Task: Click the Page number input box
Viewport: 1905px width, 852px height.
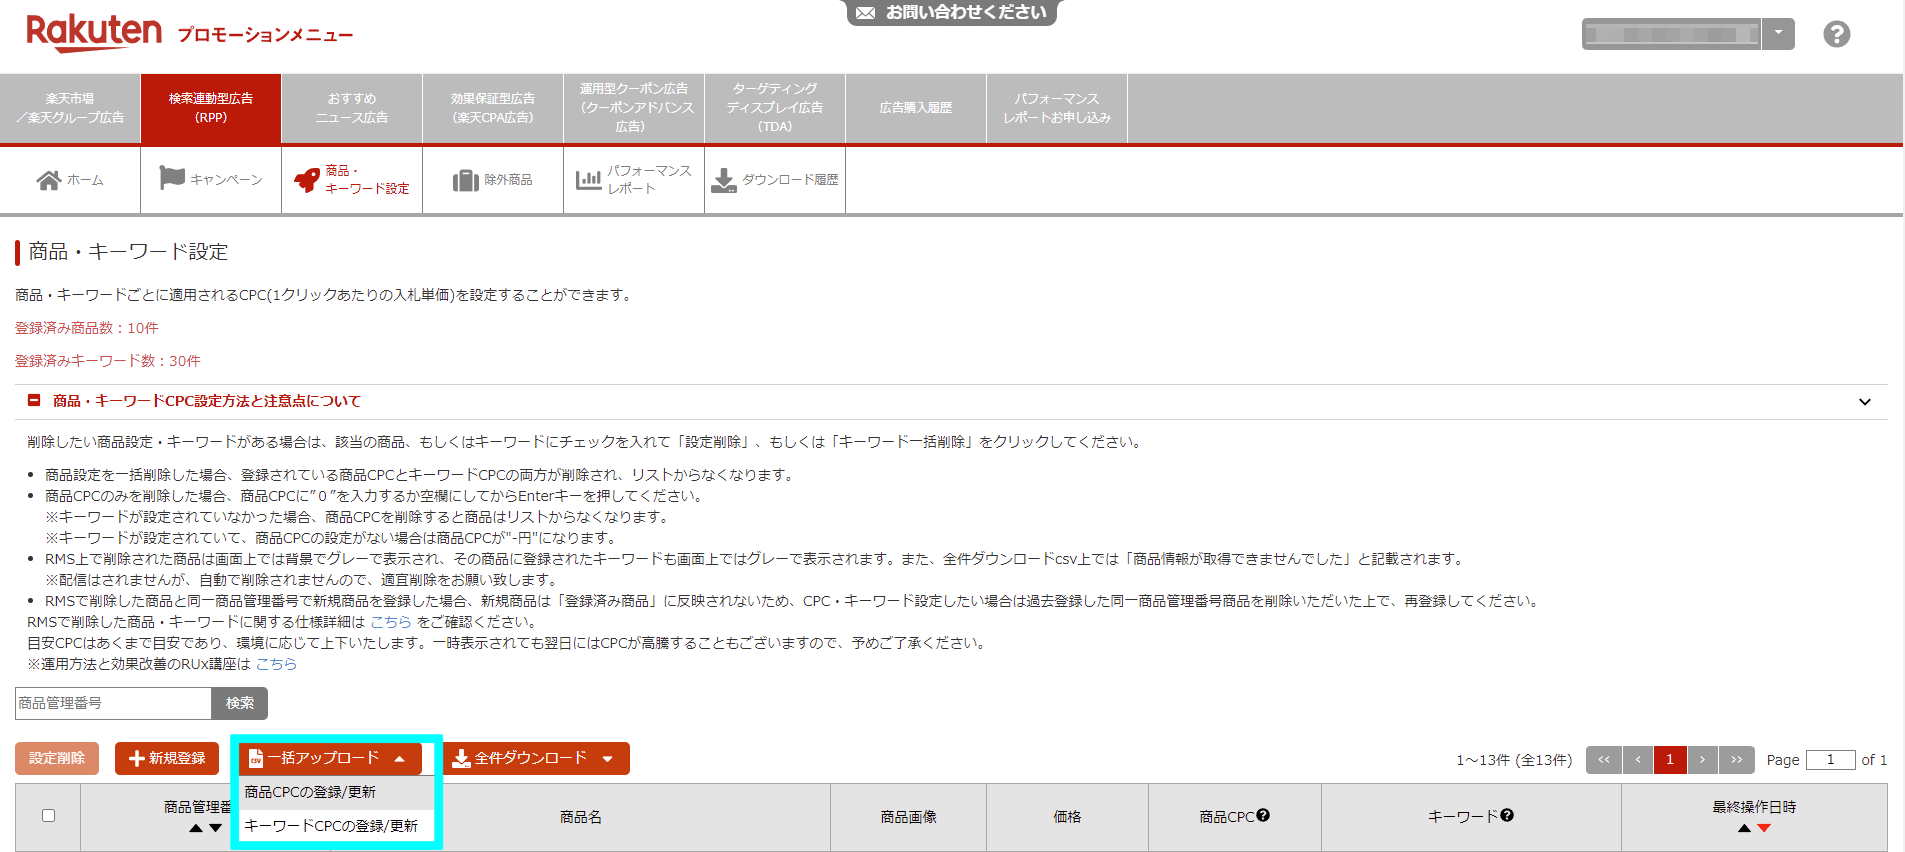Action: [1831, 760]
